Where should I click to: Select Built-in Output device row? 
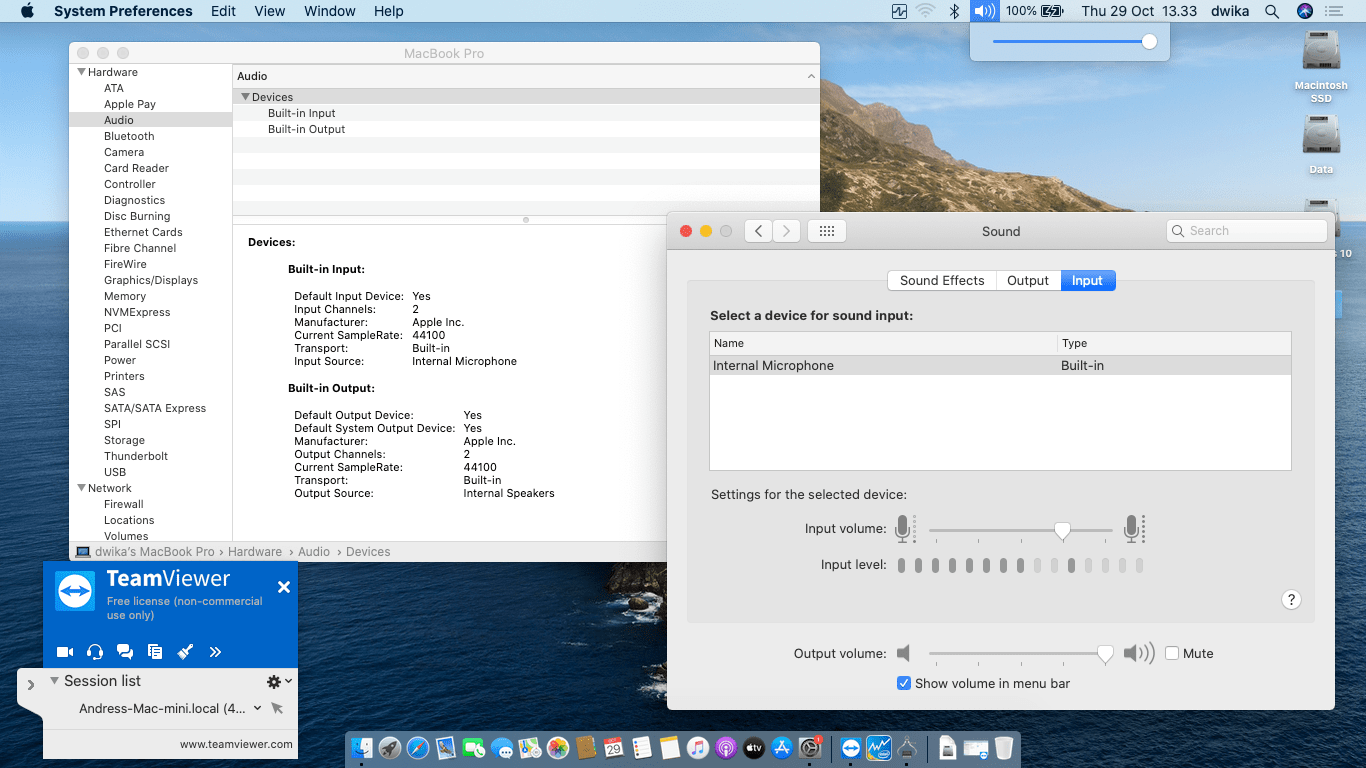526,129
